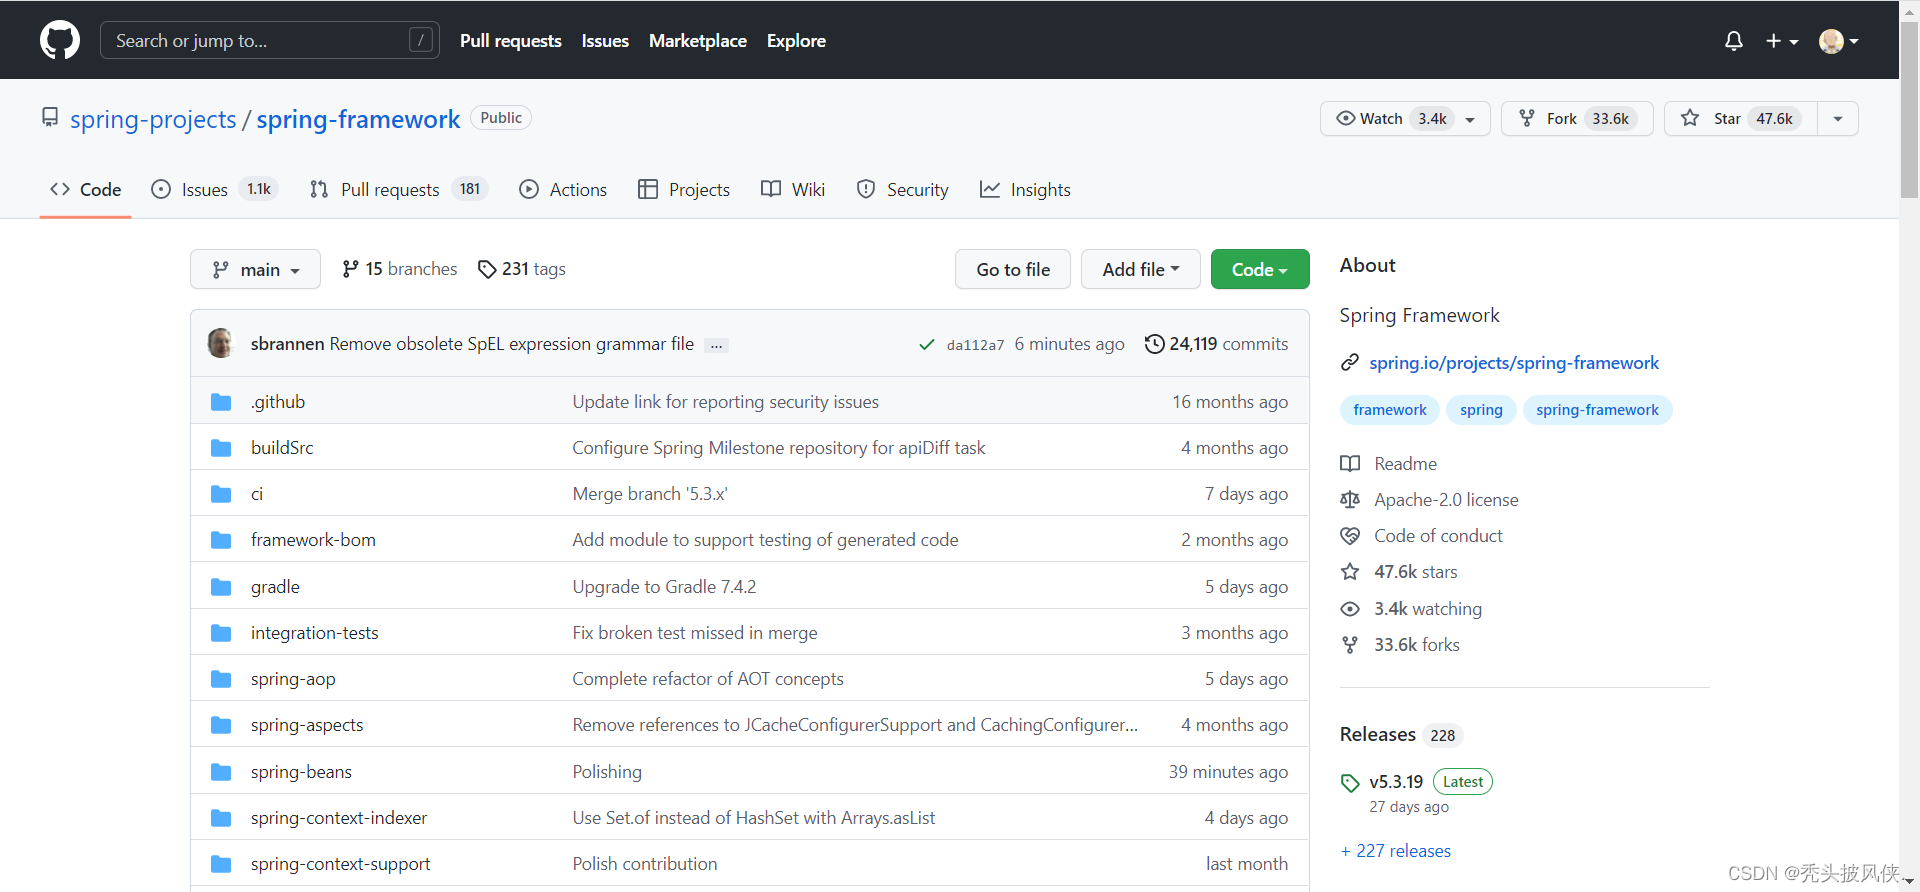Open integration-tests folder icon
1920x892 pixels.
point(221,633)
